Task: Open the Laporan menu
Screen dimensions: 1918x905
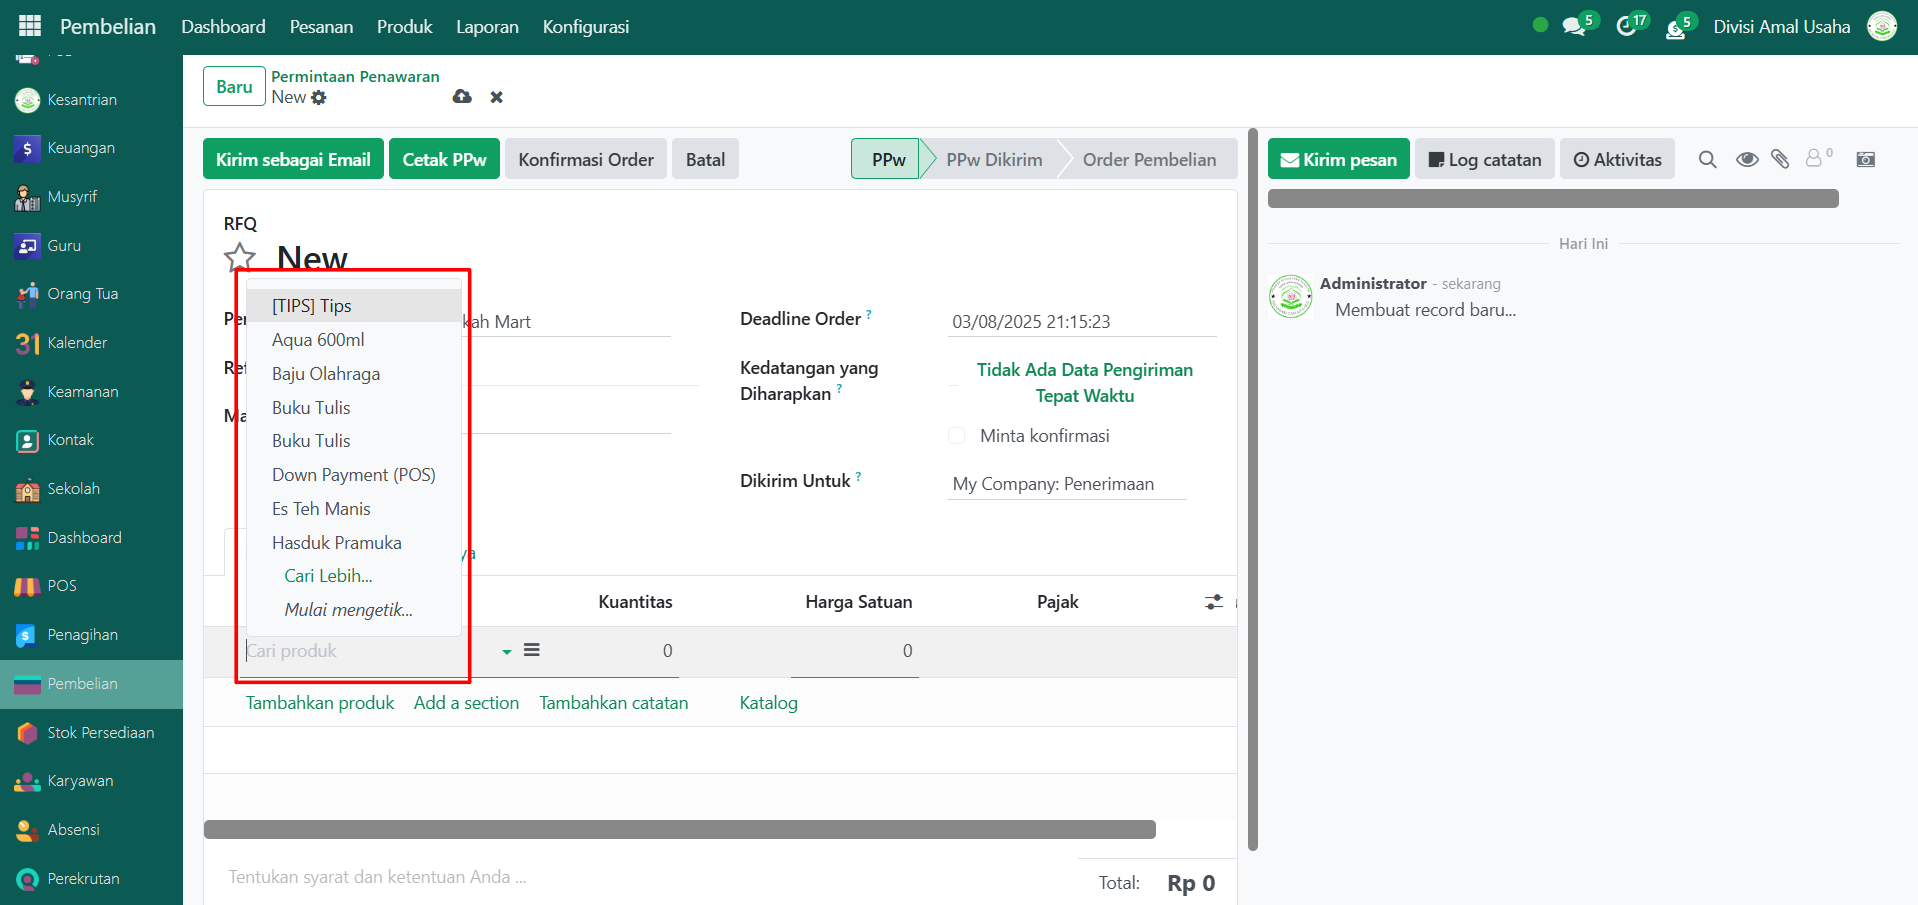Action: [487, 27]
